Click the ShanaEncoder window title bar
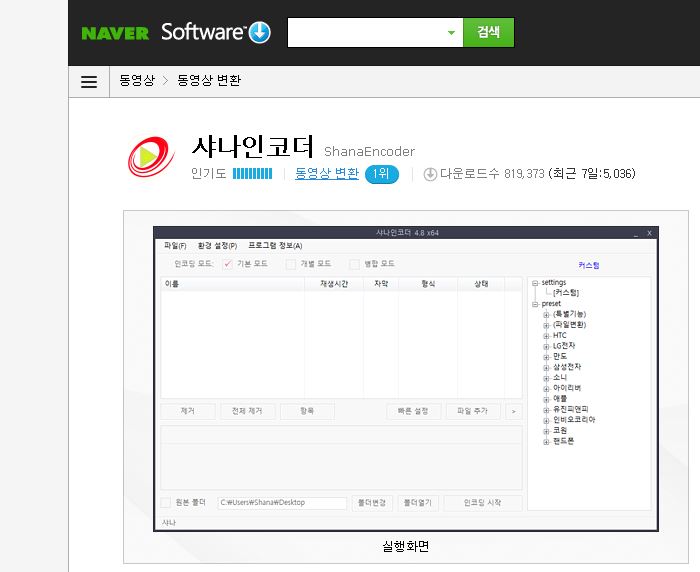The height and width of the screenshot is (572, 700). [x=406, y=233]
